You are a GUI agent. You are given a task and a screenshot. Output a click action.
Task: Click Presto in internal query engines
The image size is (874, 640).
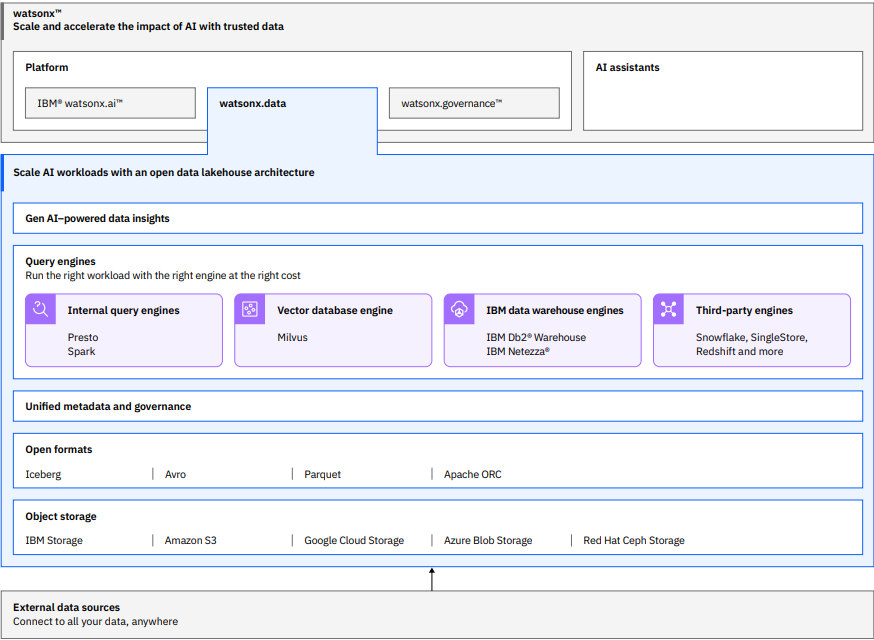tap(83, 337)
